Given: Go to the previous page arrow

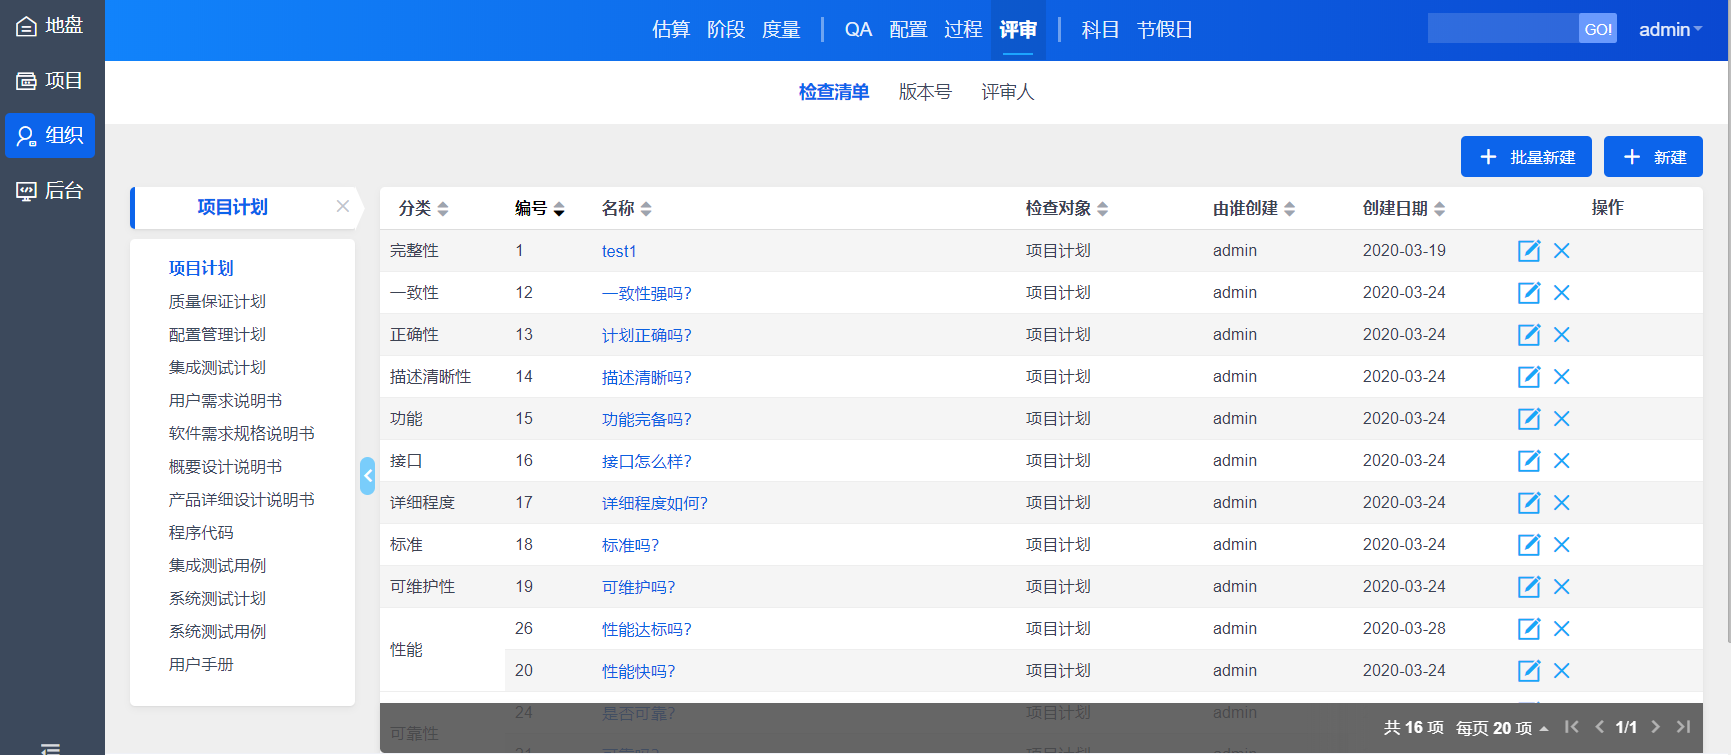Looking at the screenshot, I should tap(1599, 727).
